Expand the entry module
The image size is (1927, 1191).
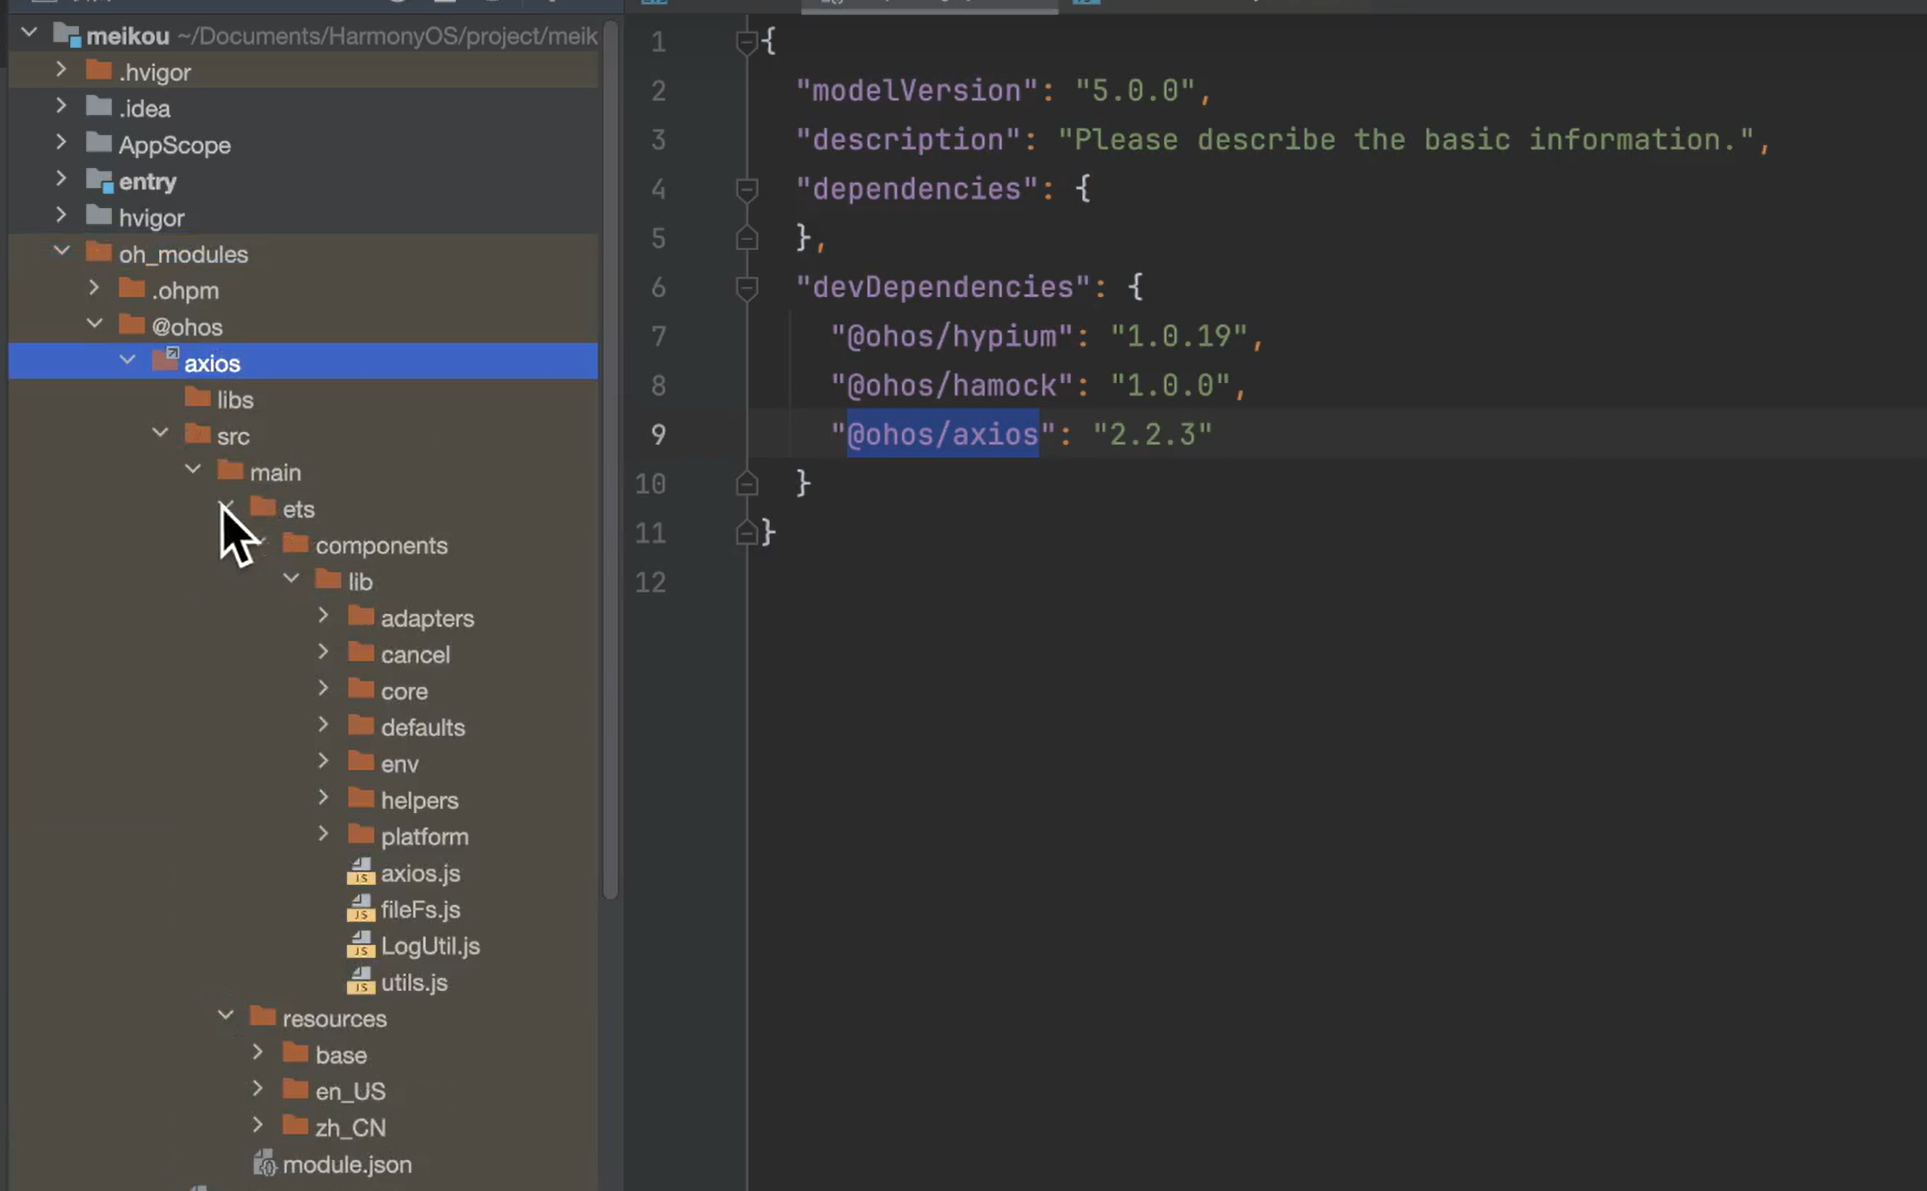pyautogui.click(x=61, y=180)
